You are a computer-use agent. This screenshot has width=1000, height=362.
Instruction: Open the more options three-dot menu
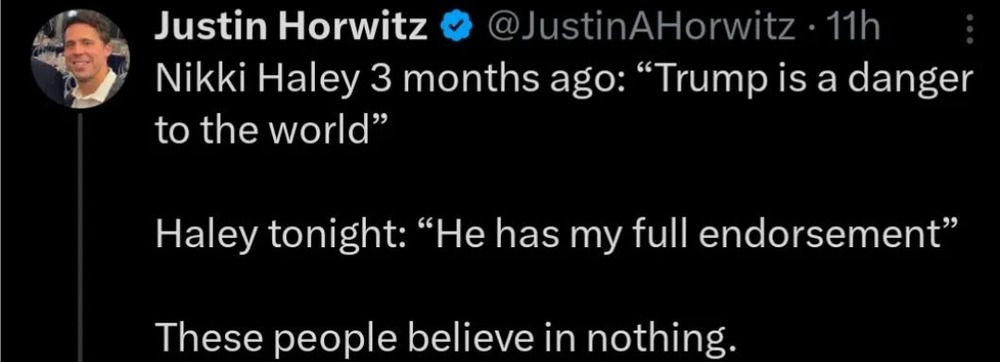pos(970,29)
